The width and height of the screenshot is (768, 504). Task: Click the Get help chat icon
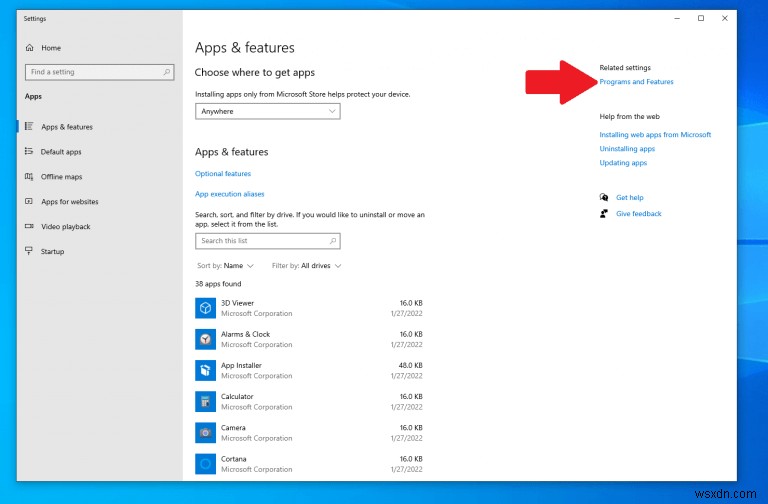(604, 197)
